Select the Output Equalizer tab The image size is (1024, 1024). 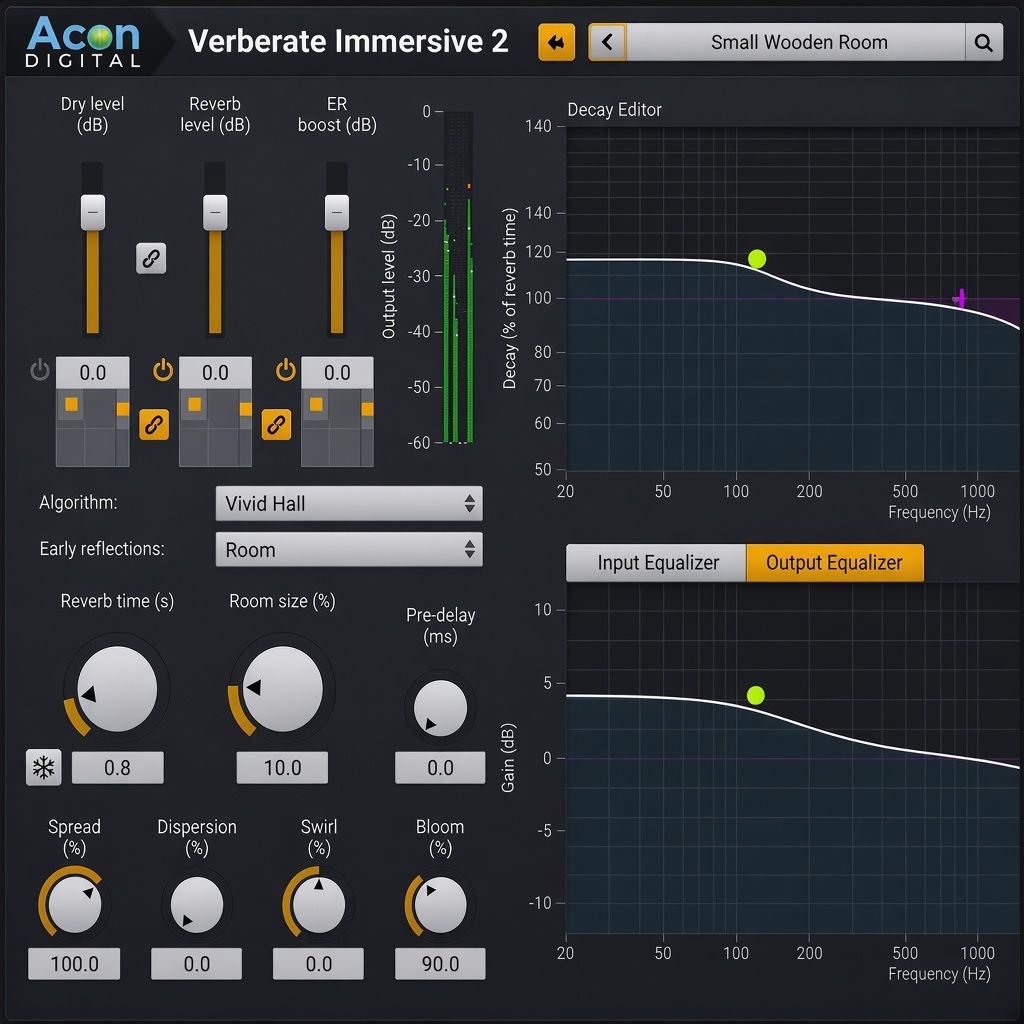click(x=835, y=563)
